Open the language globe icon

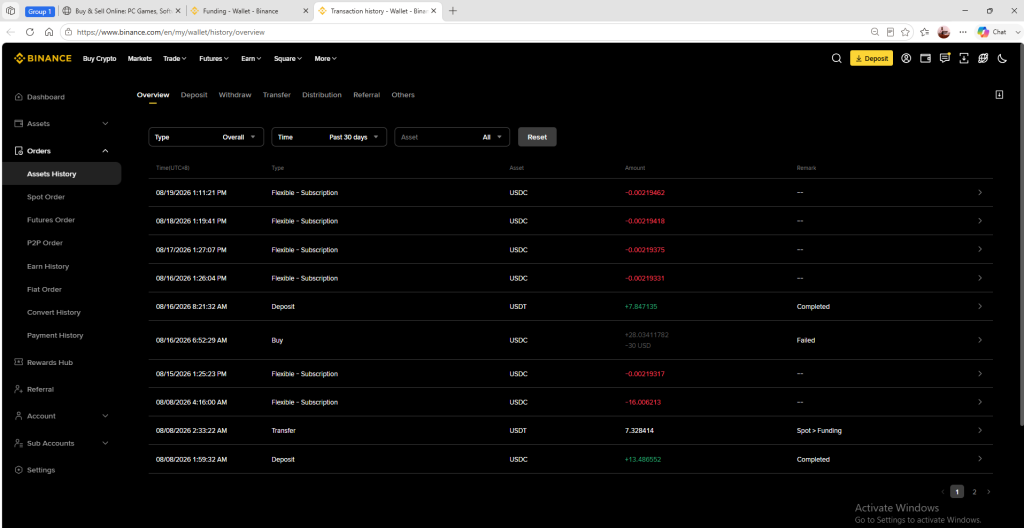tap(983, 58)
